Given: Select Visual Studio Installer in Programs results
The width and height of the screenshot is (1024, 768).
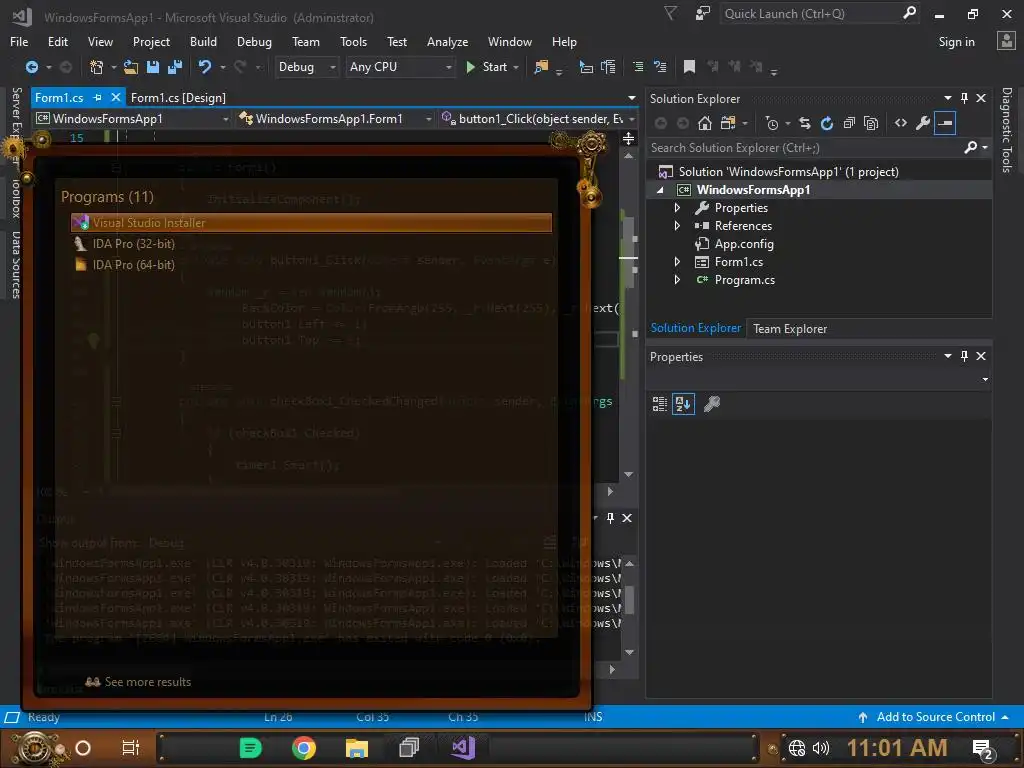Looking at the screenshot, I should tap(312, 223).
